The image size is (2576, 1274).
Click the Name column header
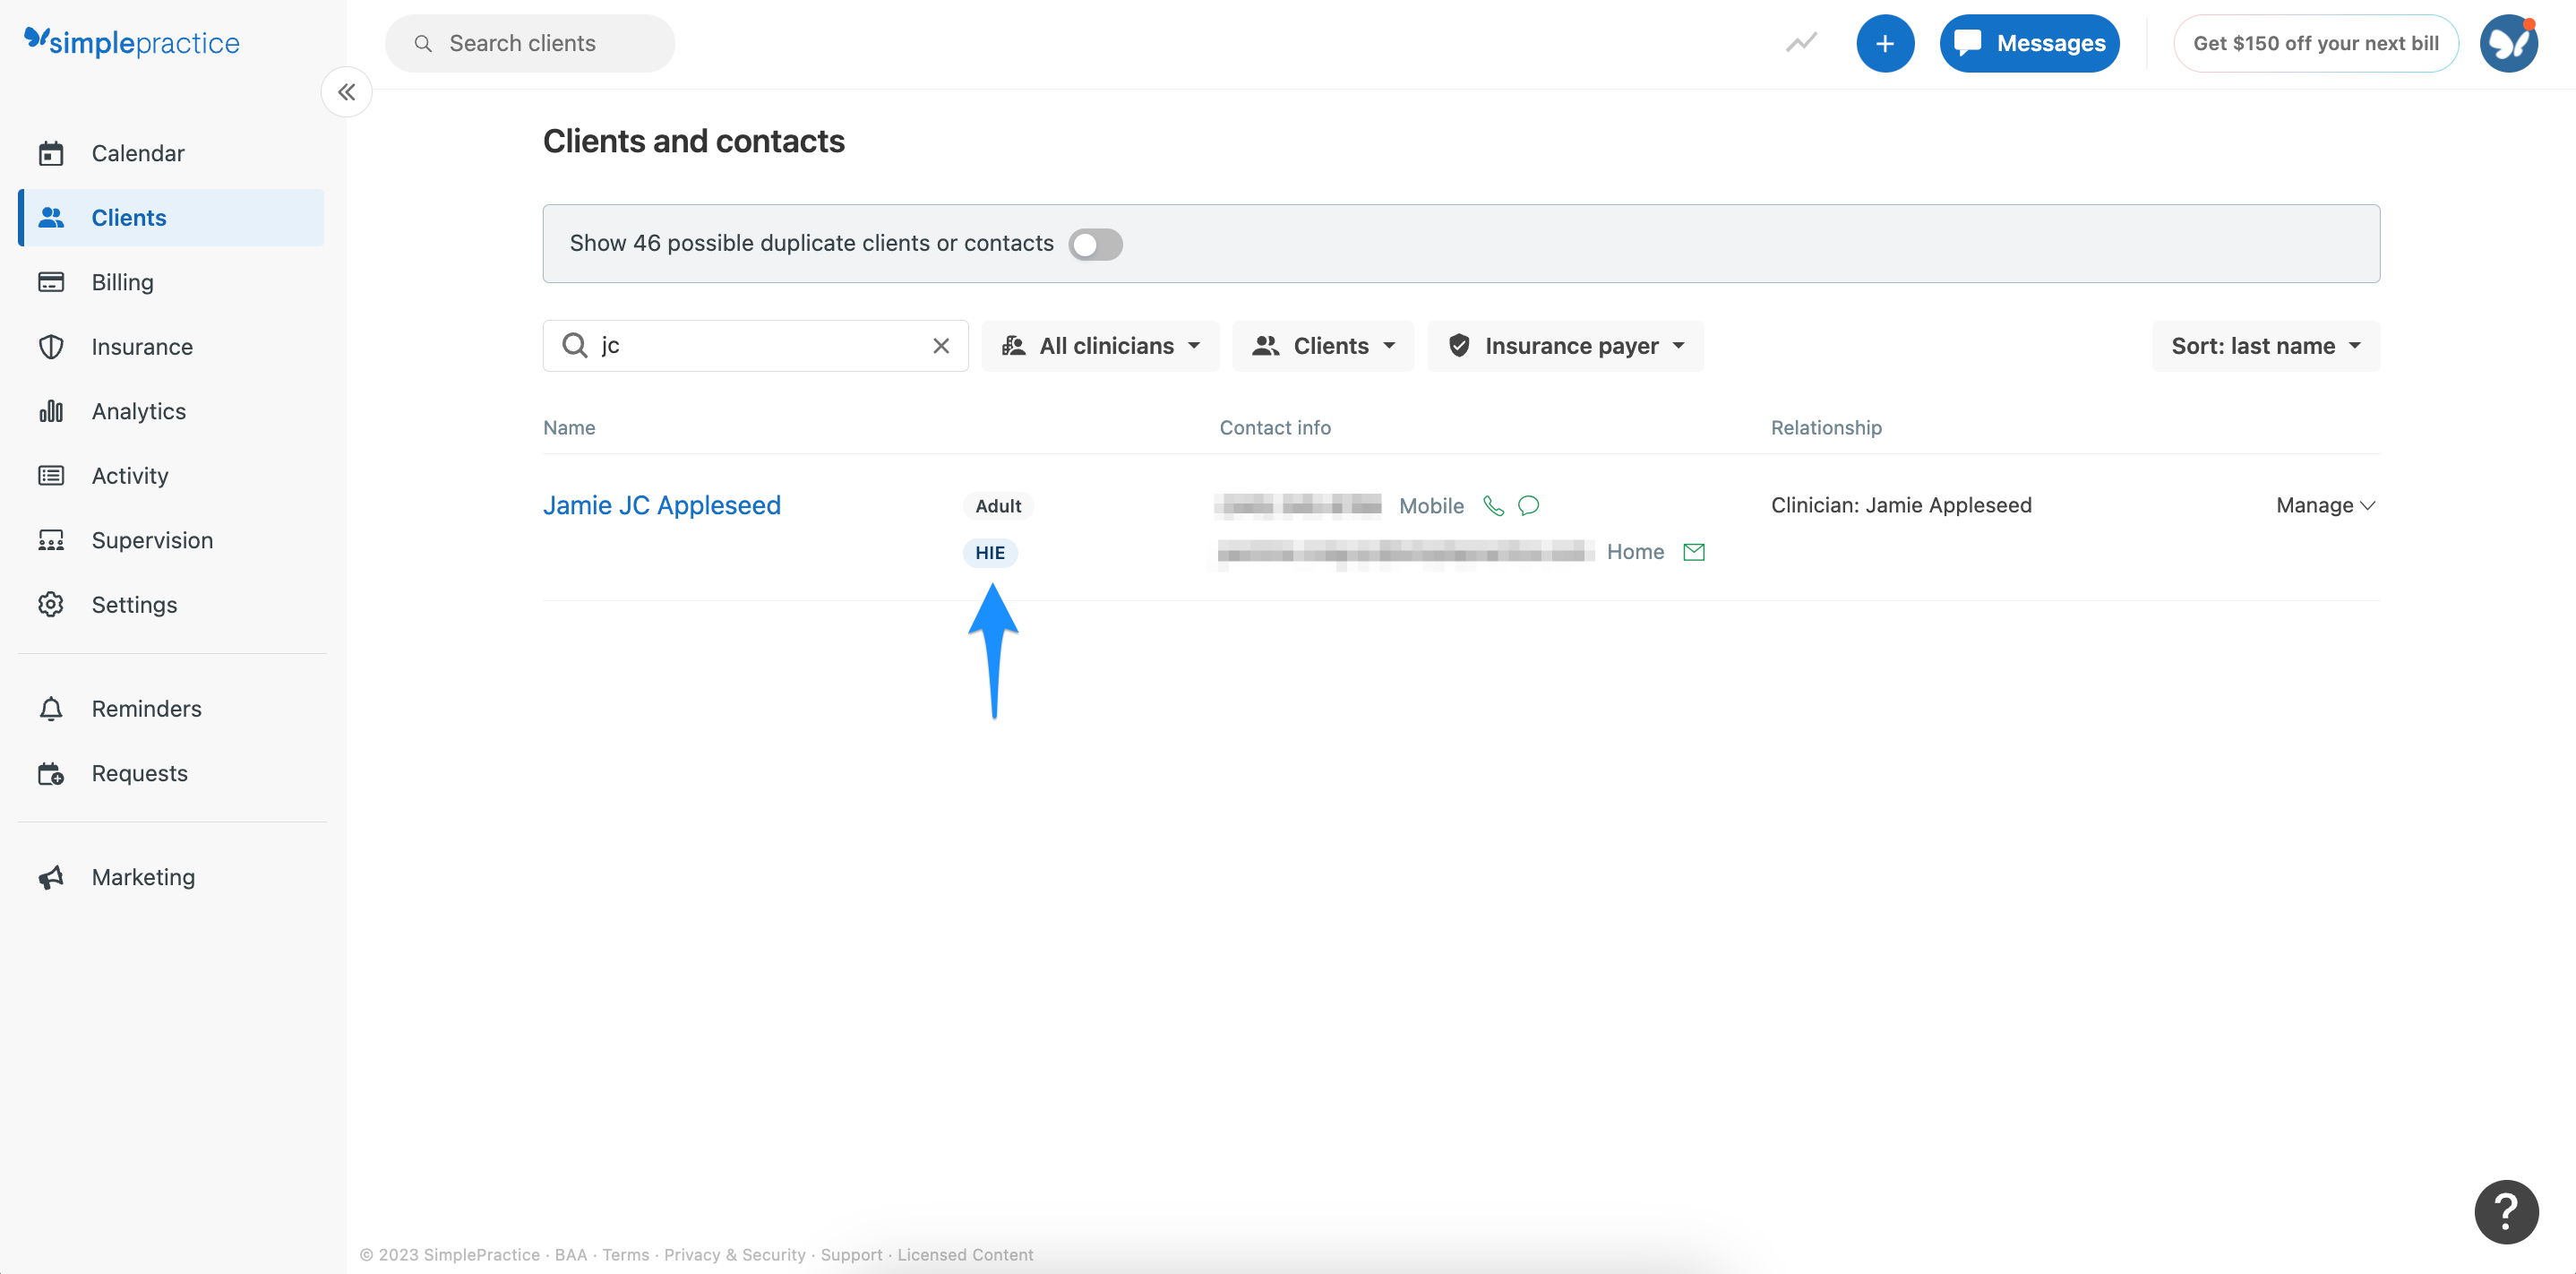[x=569, y=427]
